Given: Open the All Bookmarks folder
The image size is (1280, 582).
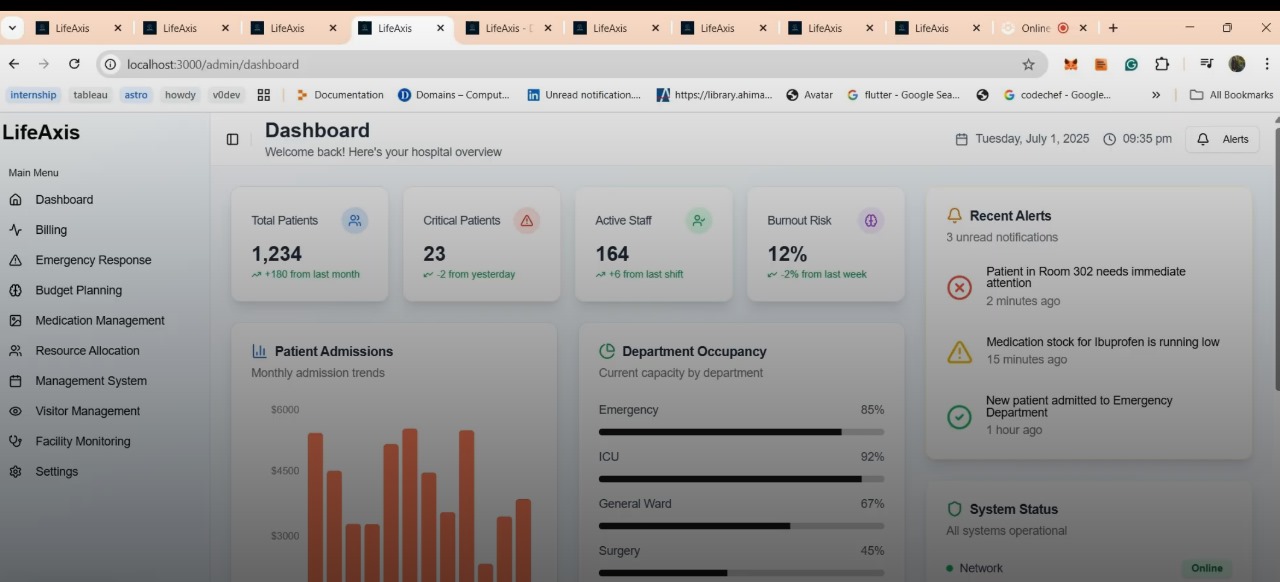Looking at the screenshot, I should (1231, 95).
